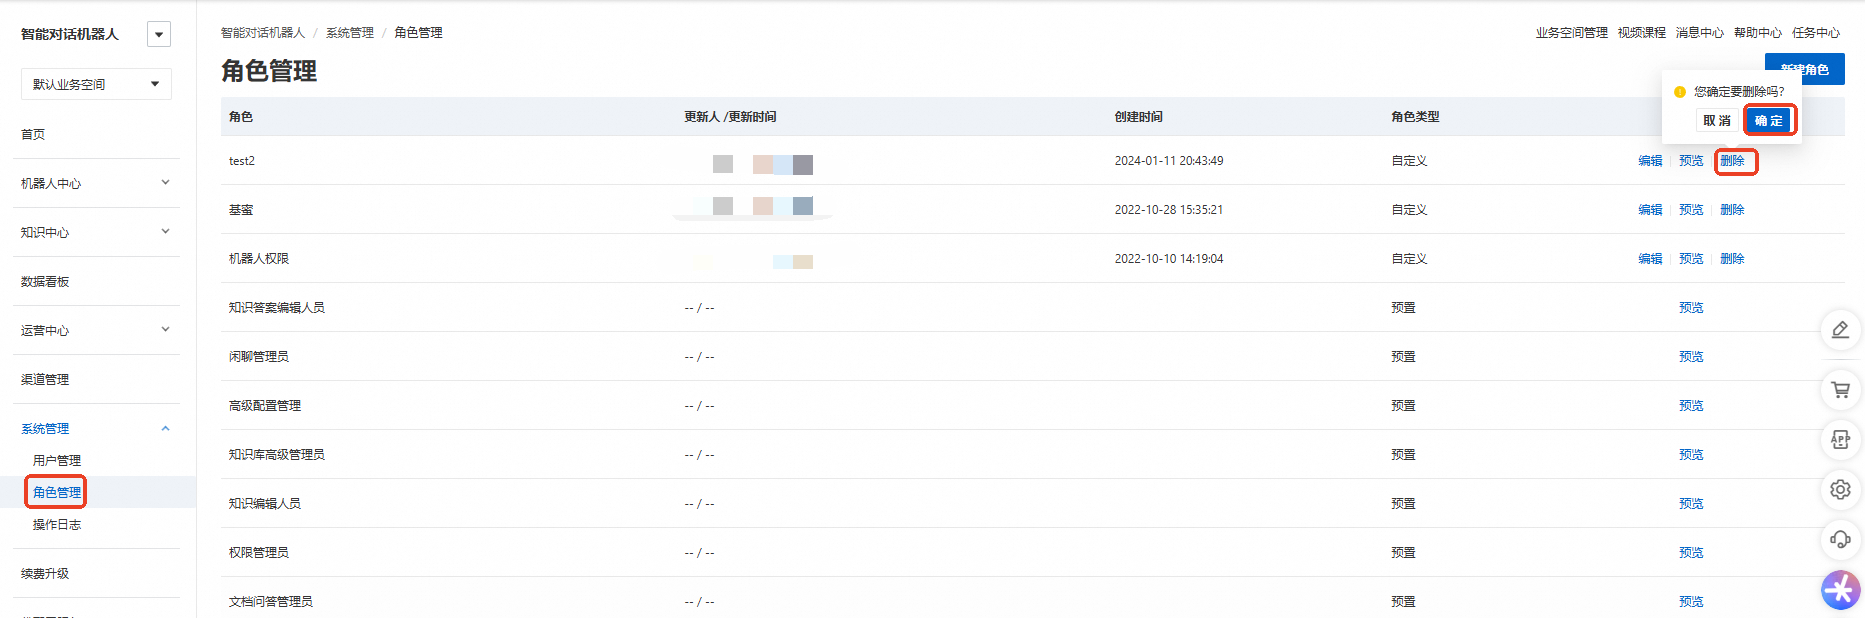This screenshot has height=618, width=1865.
Task: Click the 机器人权限 role name cell
Action: click(x=259, y=259)
